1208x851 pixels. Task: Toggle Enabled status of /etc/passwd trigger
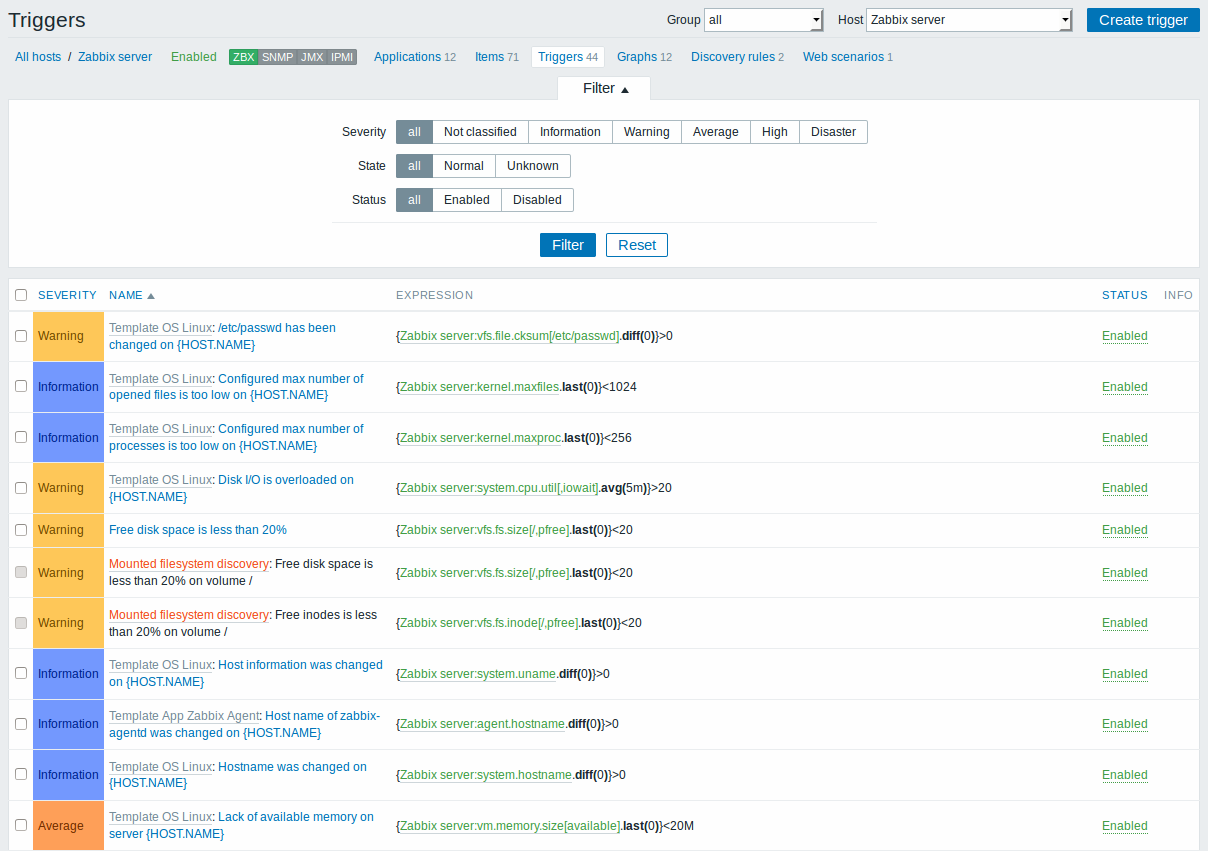[x=1125, y=336]
